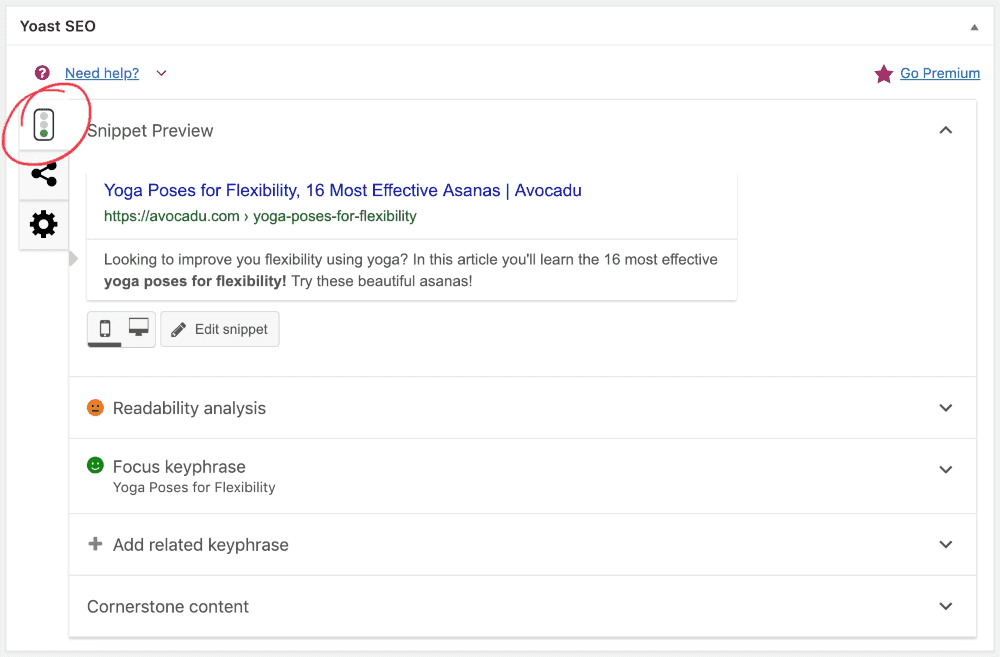
Task: Click the Yoast SEO panel title
Action: coord(57,26)
